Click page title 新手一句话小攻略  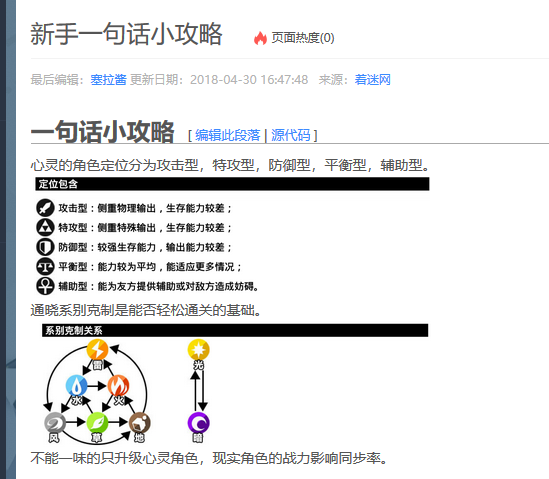pos(126,34)
